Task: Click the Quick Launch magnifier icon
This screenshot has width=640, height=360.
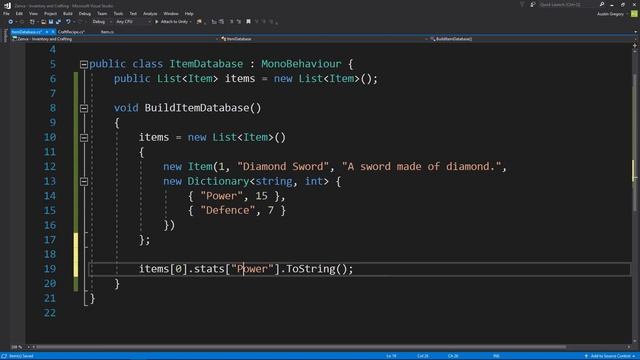Action: (x=602, y=4)
